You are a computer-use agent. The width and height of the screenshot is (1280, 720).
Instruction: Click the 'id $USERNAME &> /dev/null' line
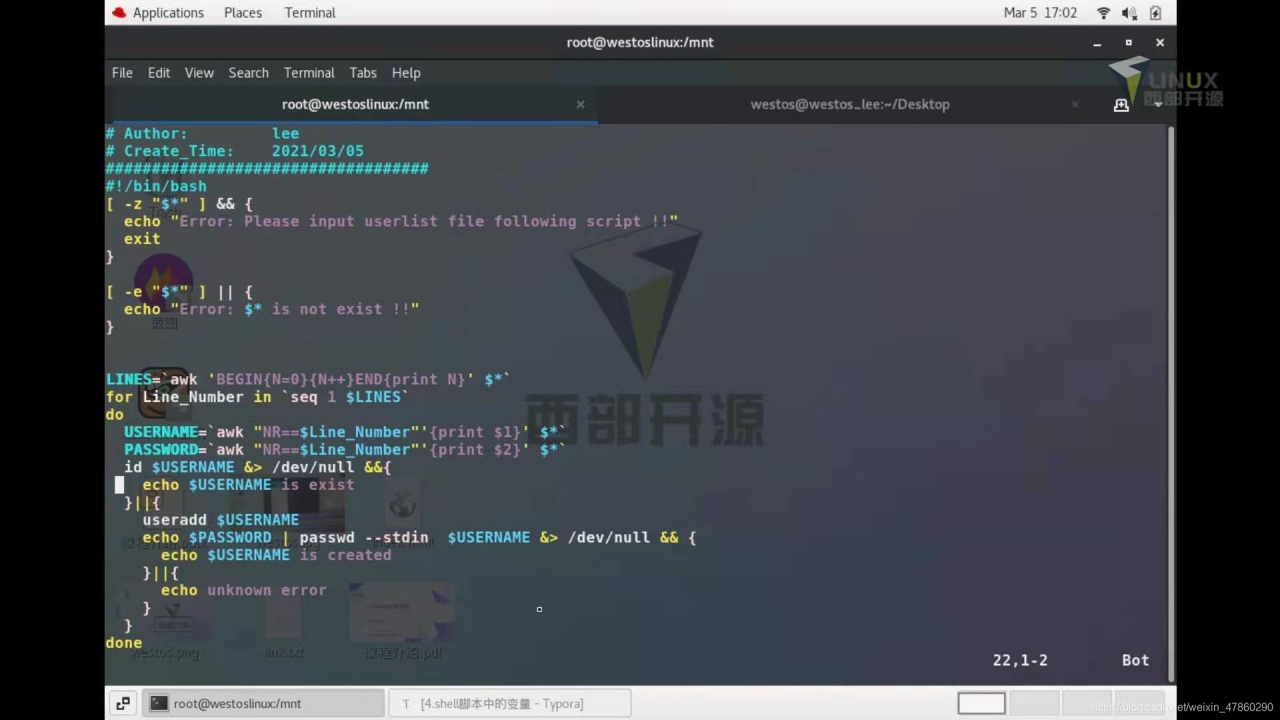click(x=257, y=467)
